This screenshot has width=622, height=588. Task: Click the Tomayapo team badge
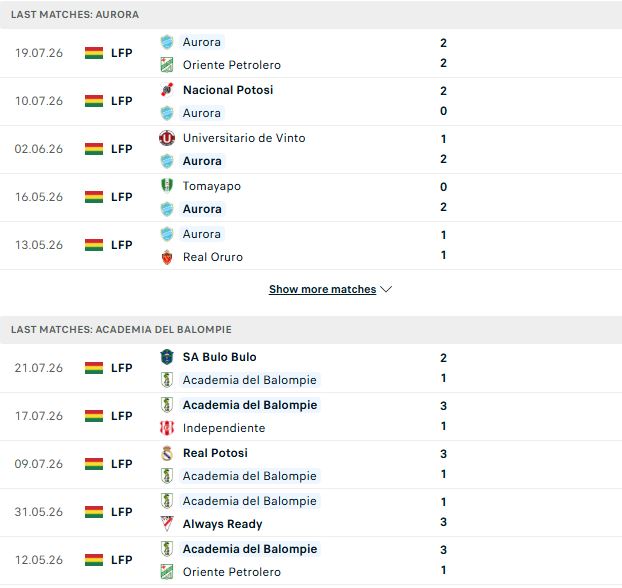[167, 186]
